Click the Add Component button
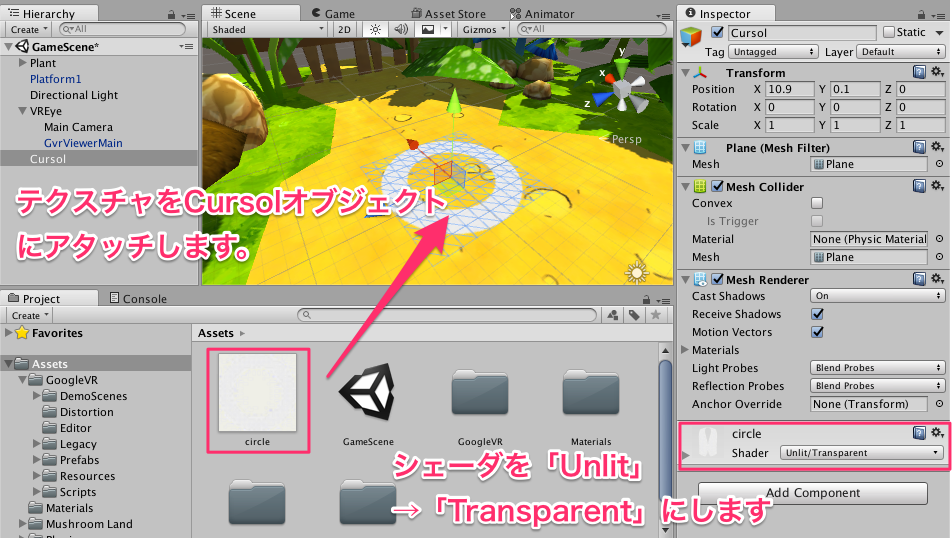 [x=812, y=492]
